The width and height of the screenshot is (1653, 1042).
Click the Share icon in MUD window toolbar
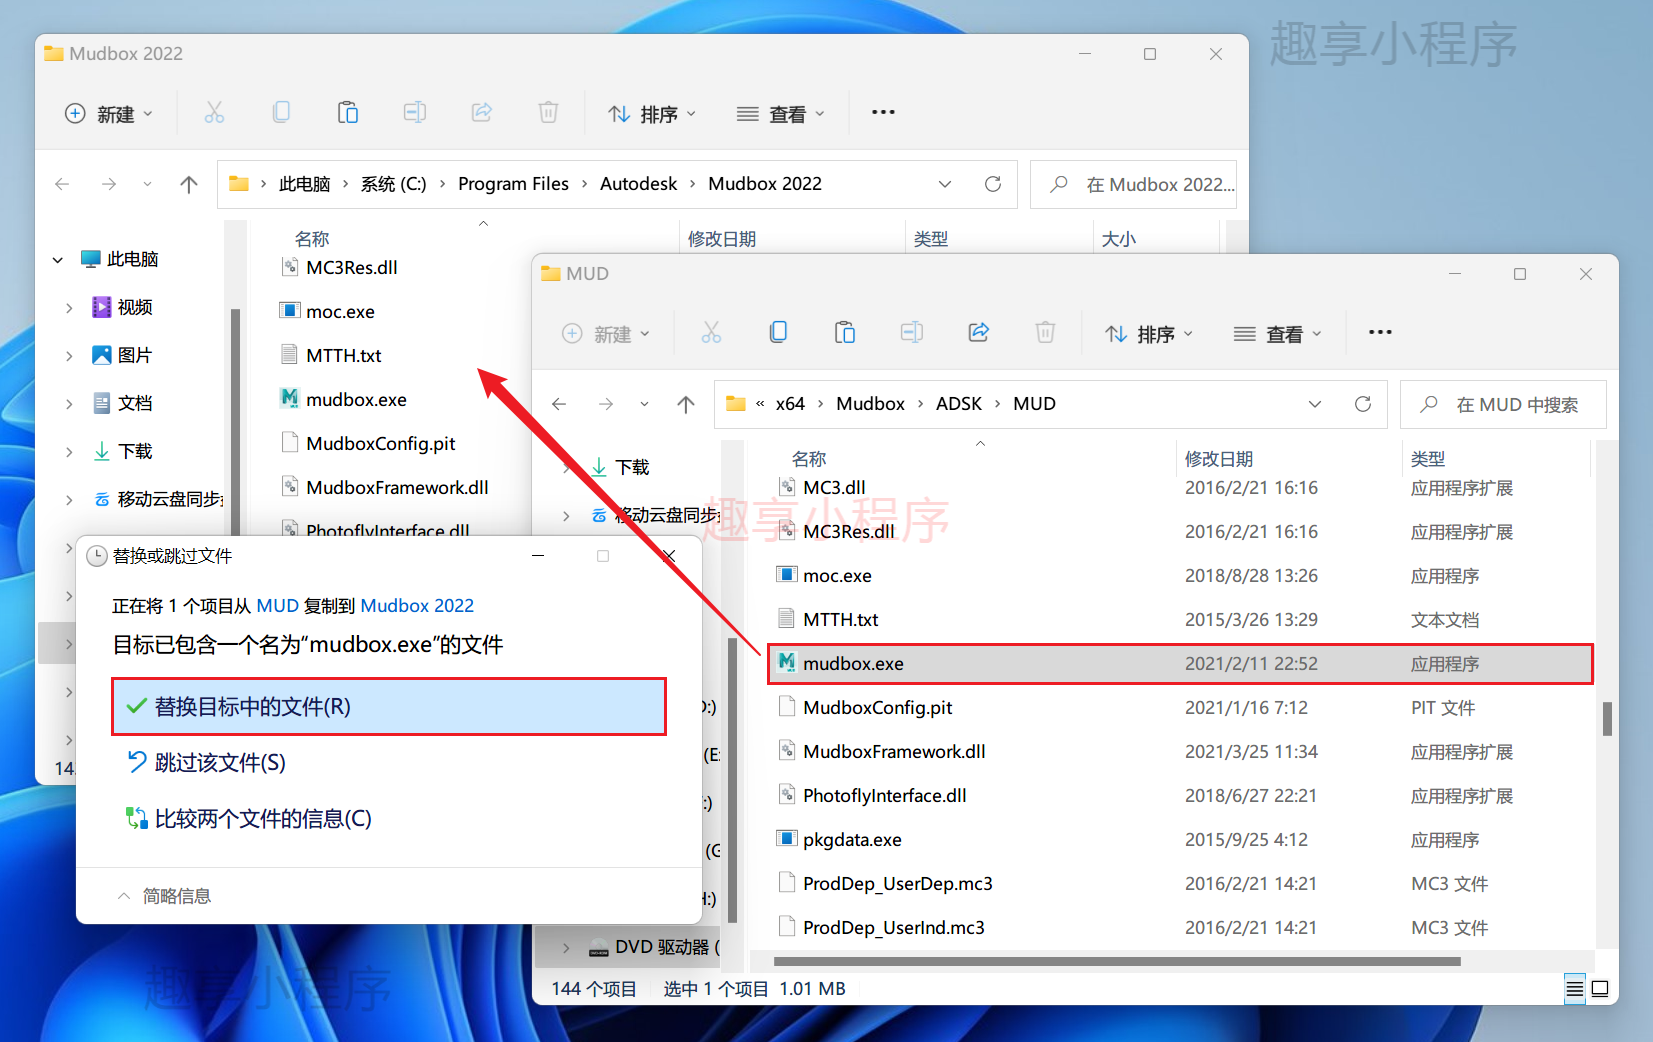(x=979, y=333)
